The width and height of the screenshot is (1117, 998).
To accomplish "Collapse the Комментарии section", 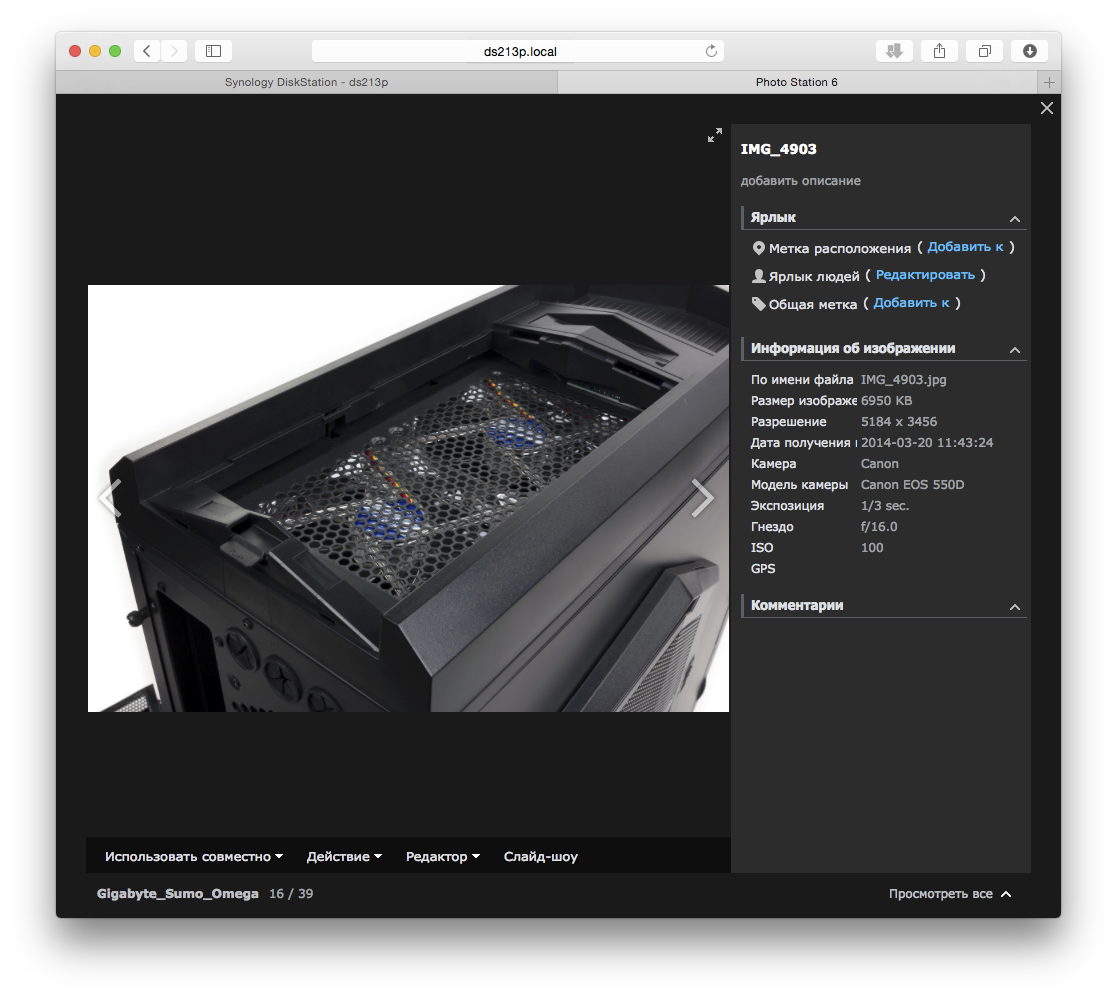I will [1014, 607].
